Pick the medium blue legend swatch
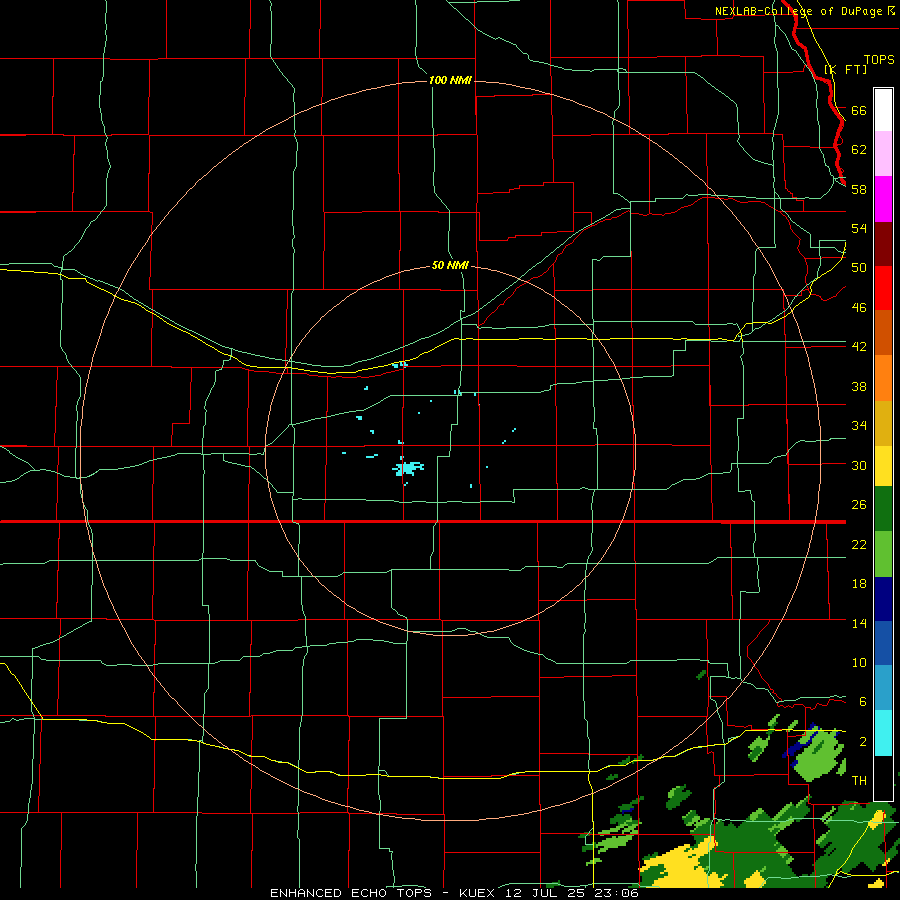This screenshot has height=900, width=900. pos(883,643)
